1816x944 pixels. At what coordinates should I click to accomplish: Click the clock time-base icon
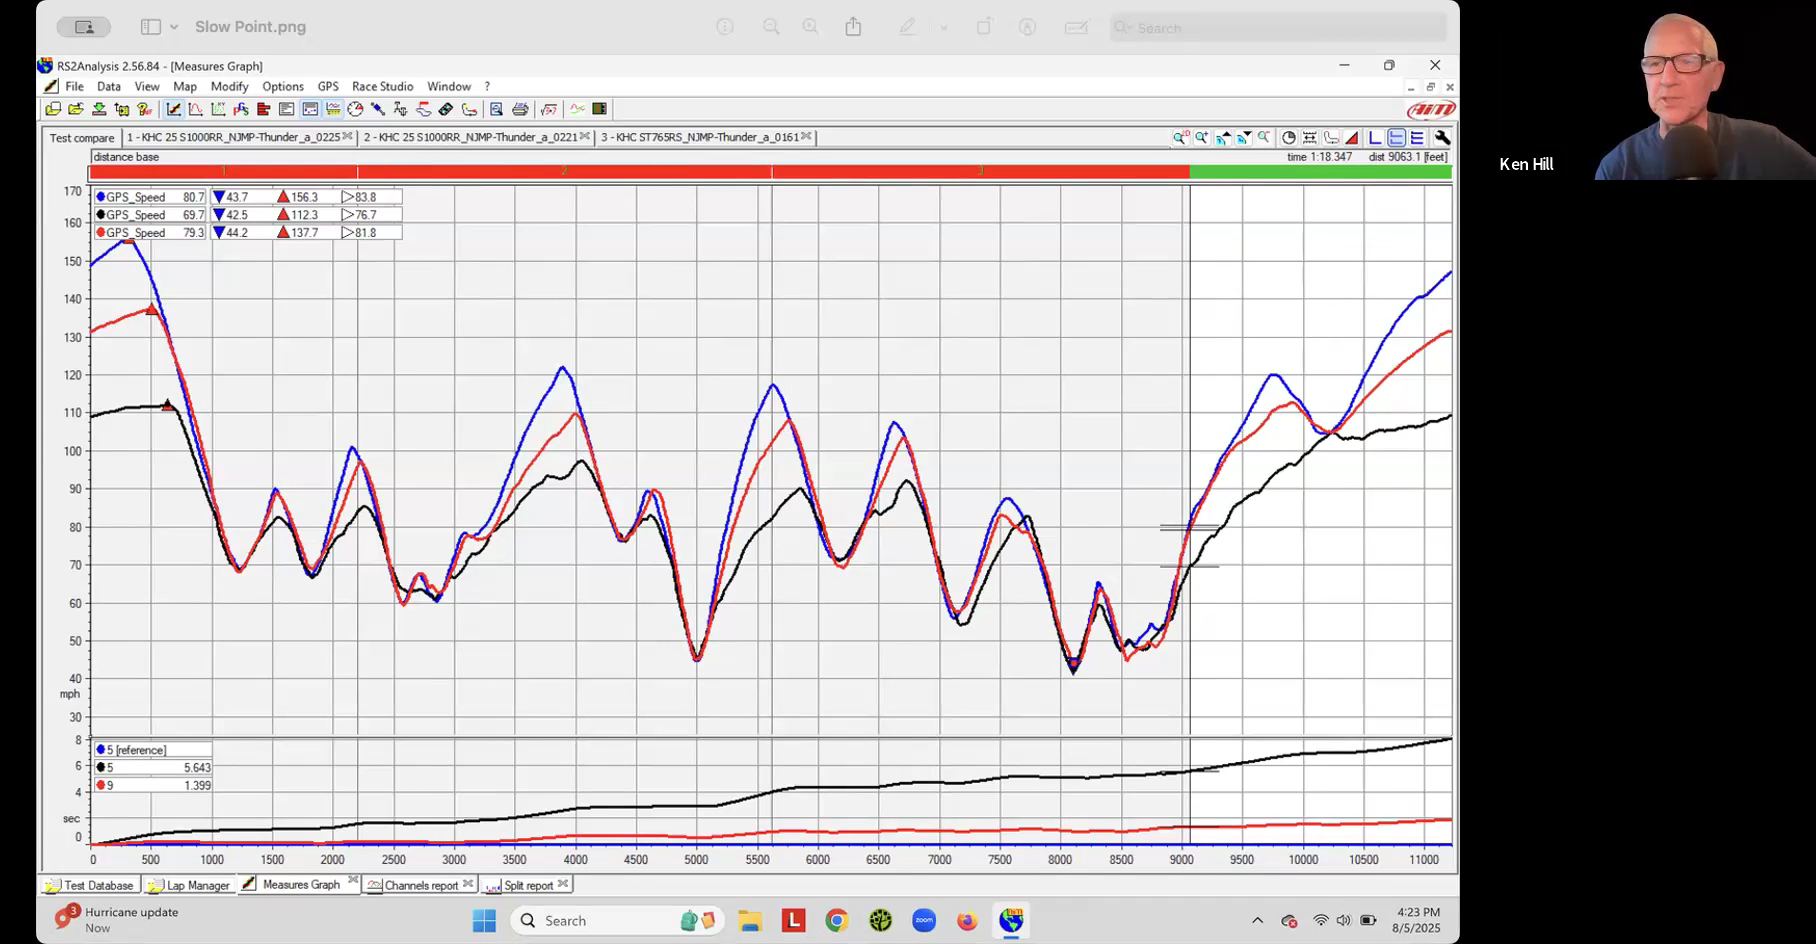[1289, 138]
